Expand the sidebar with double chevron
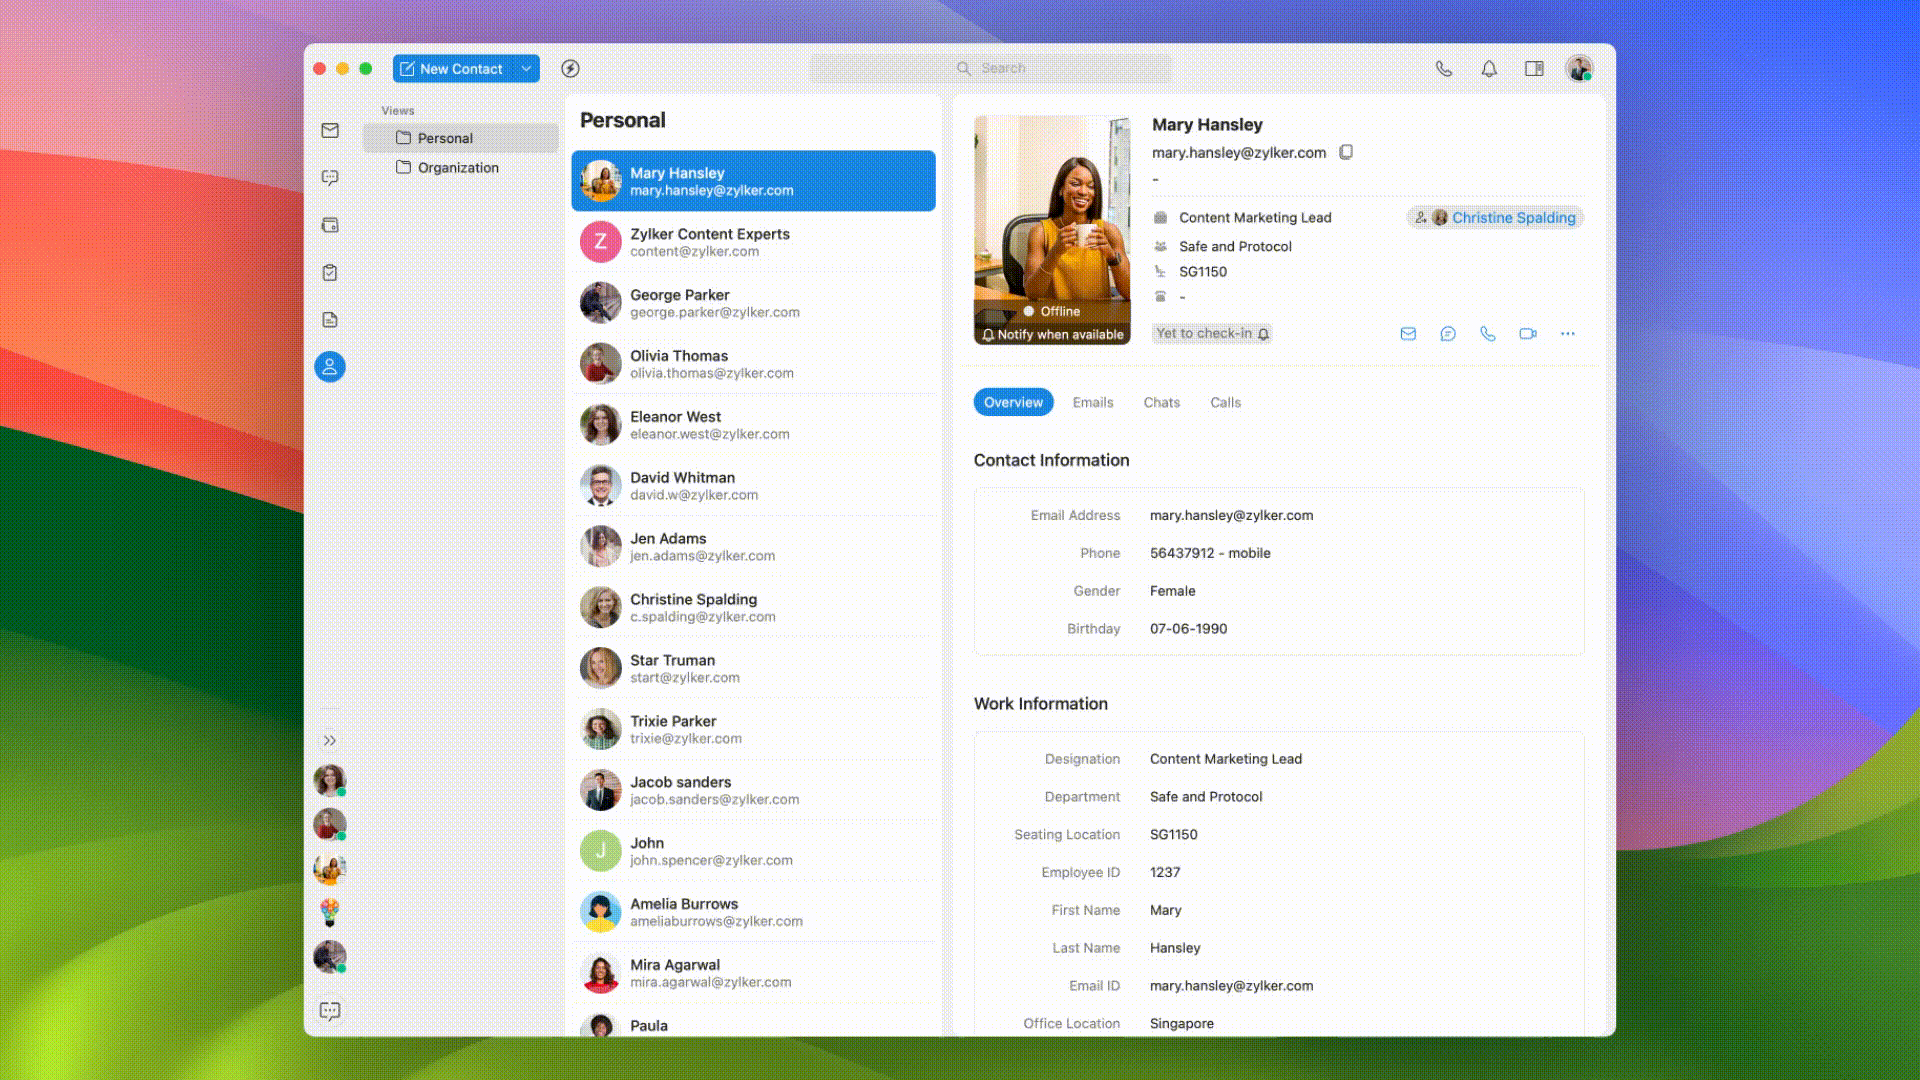The height and width of the screenshot is (1080, 1920). [x=330, y=741]
